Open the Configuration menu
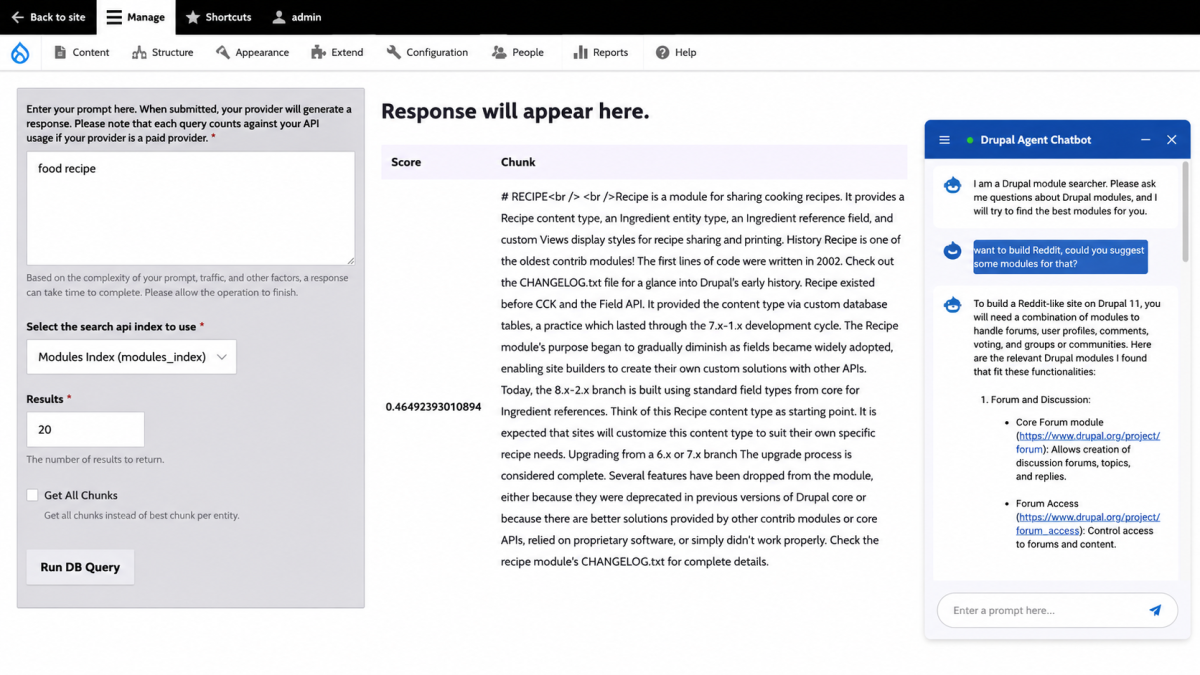Image resolution: width=1200 pixels, height=675 pixels. [x=427, y=52]
